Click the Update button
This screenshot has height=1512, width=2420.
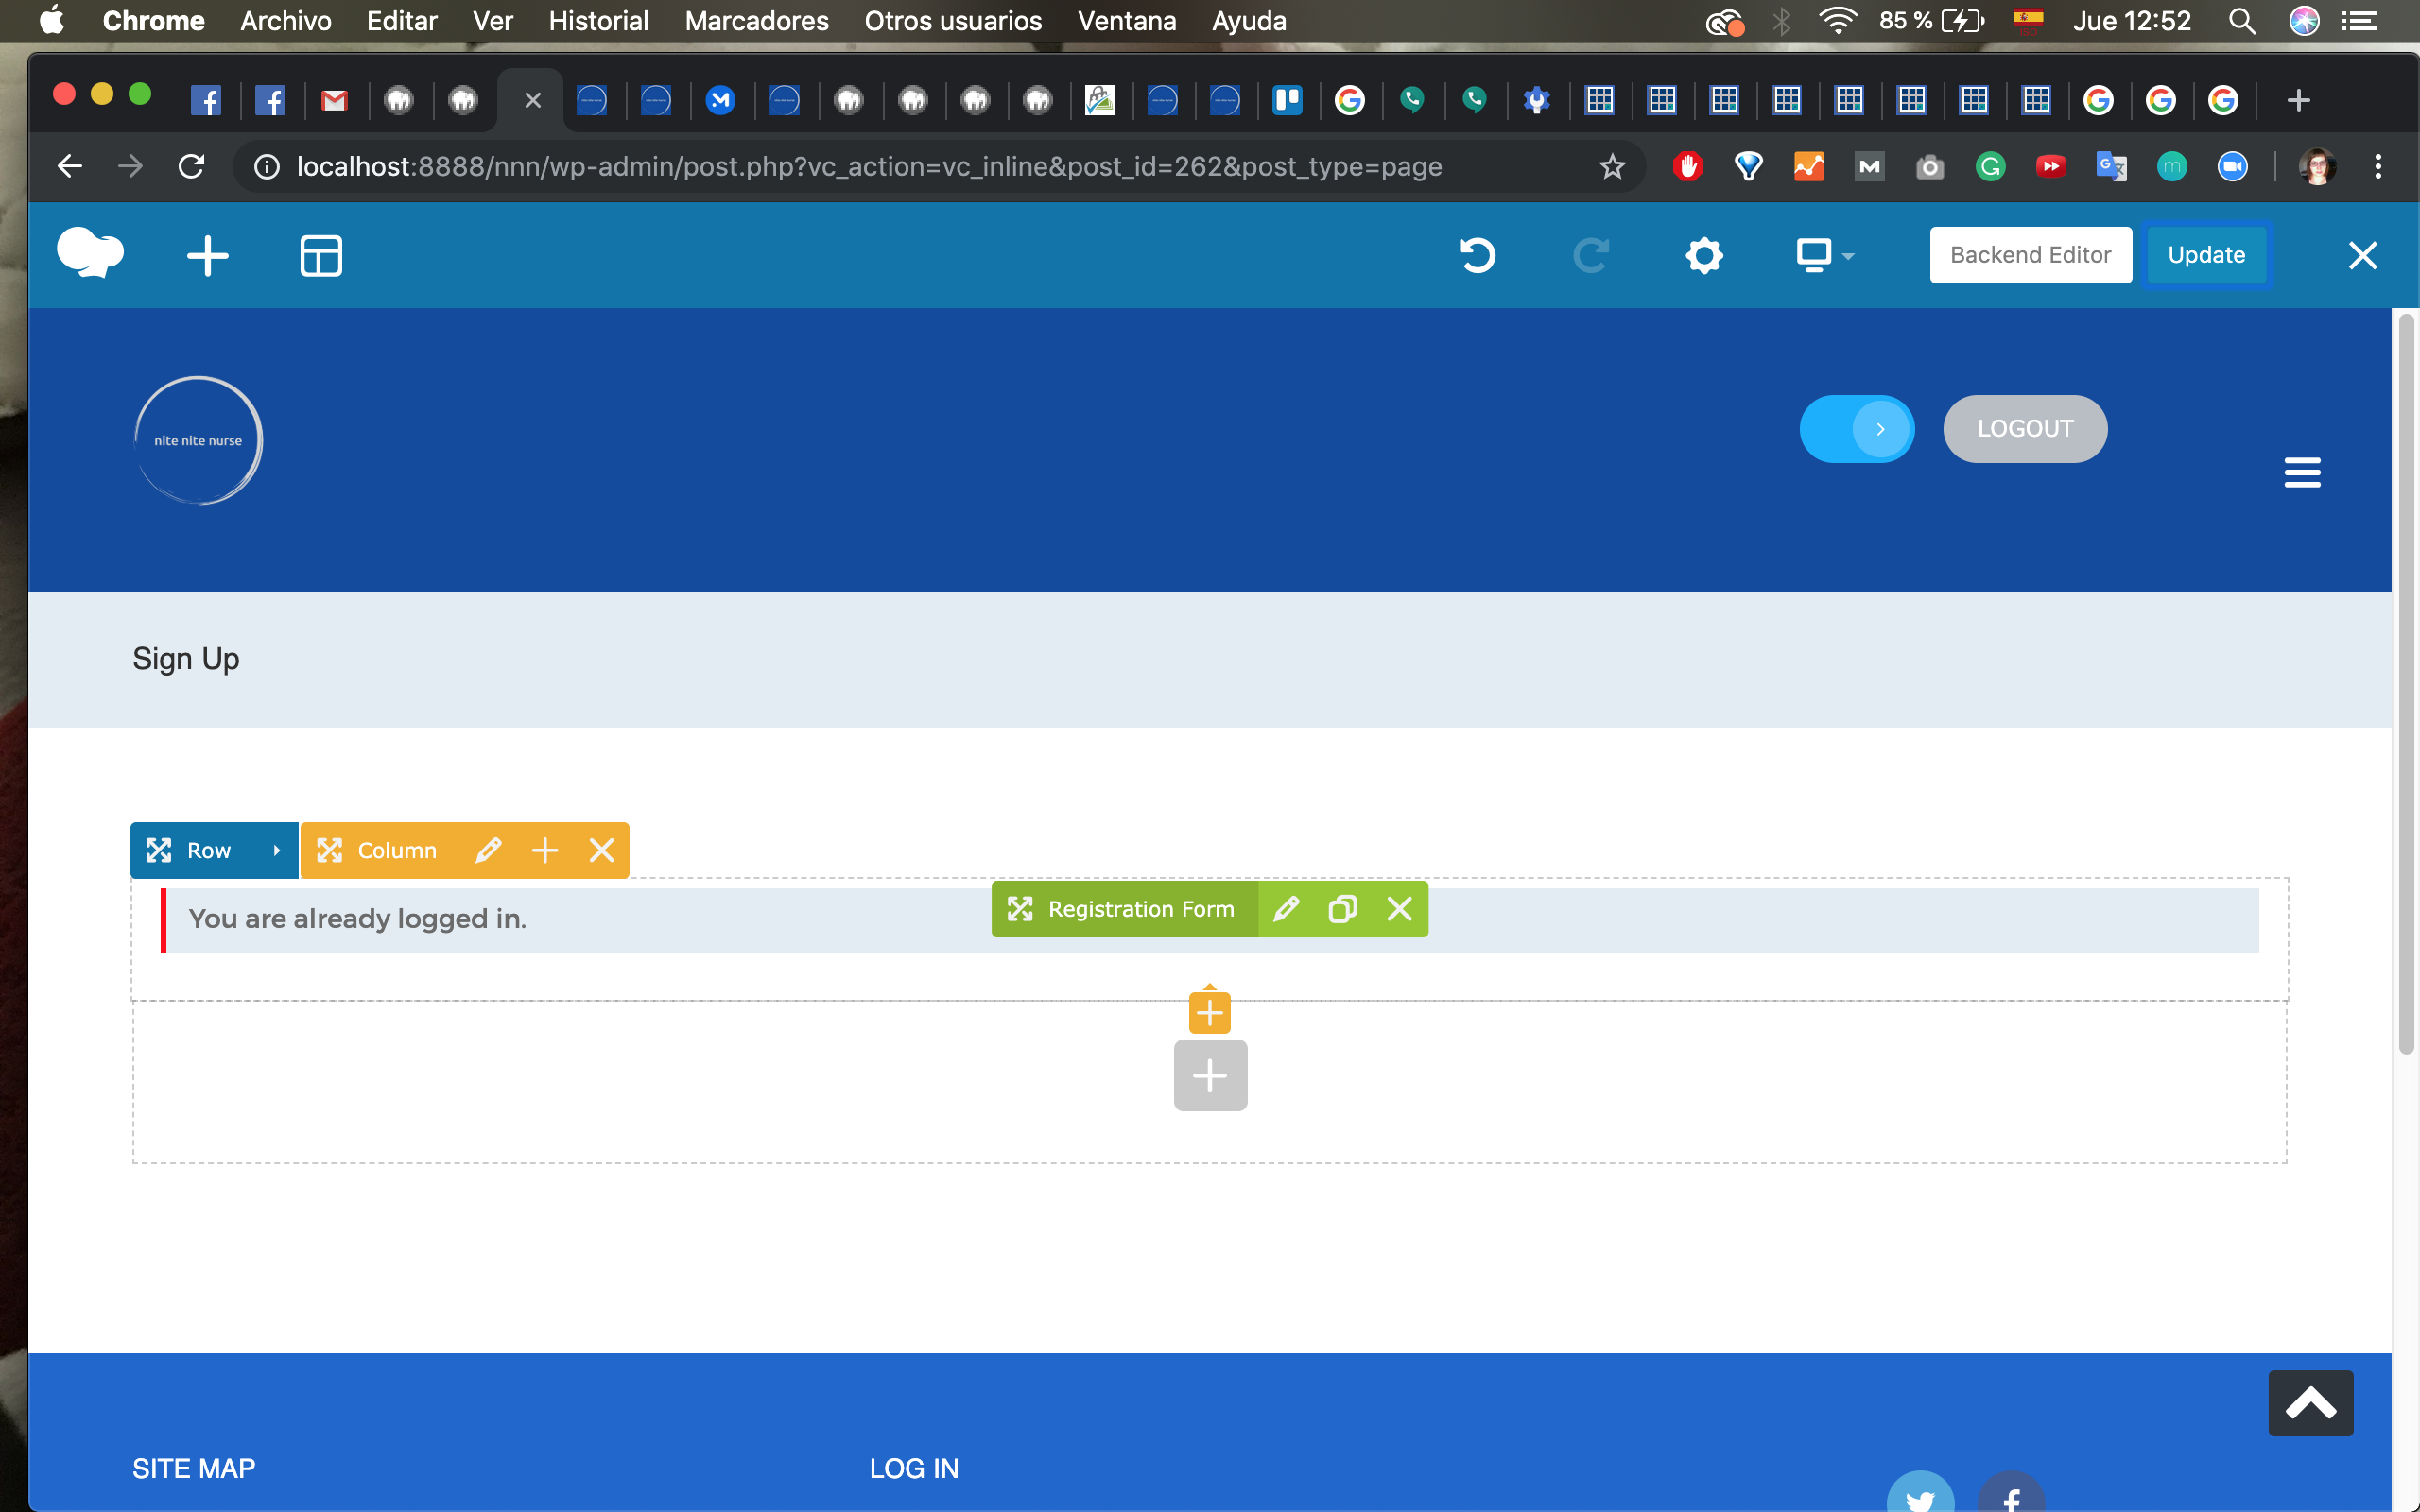2206,255
